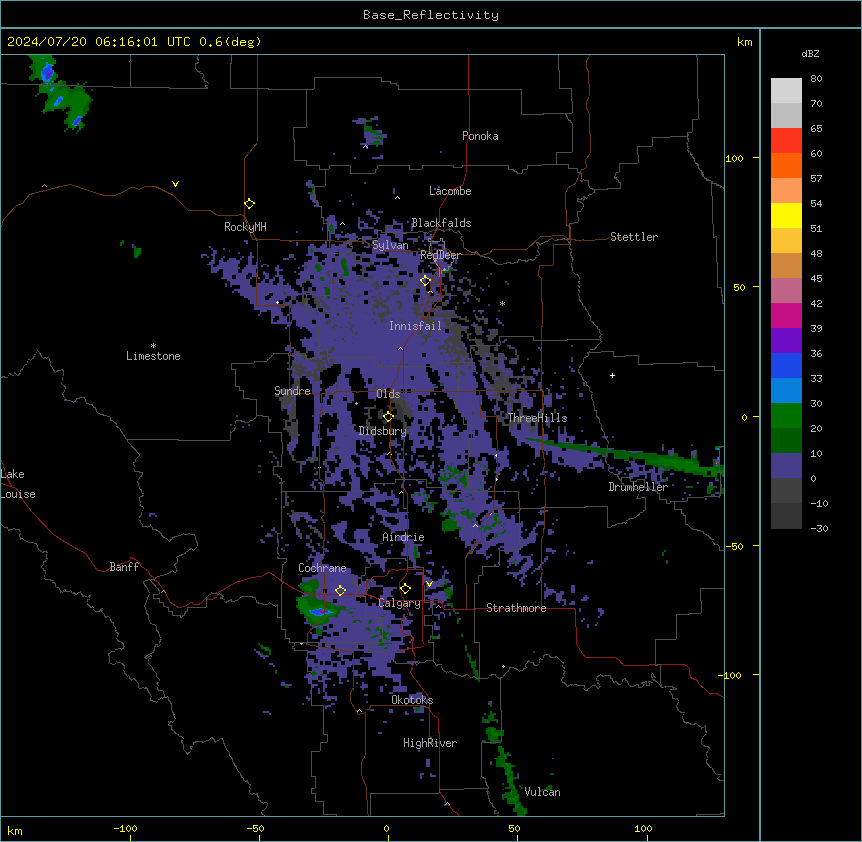This screenshot has width=862, height=842.
Task: Click the -100 tick label on the bottom axis
Action: pos(125,829)
